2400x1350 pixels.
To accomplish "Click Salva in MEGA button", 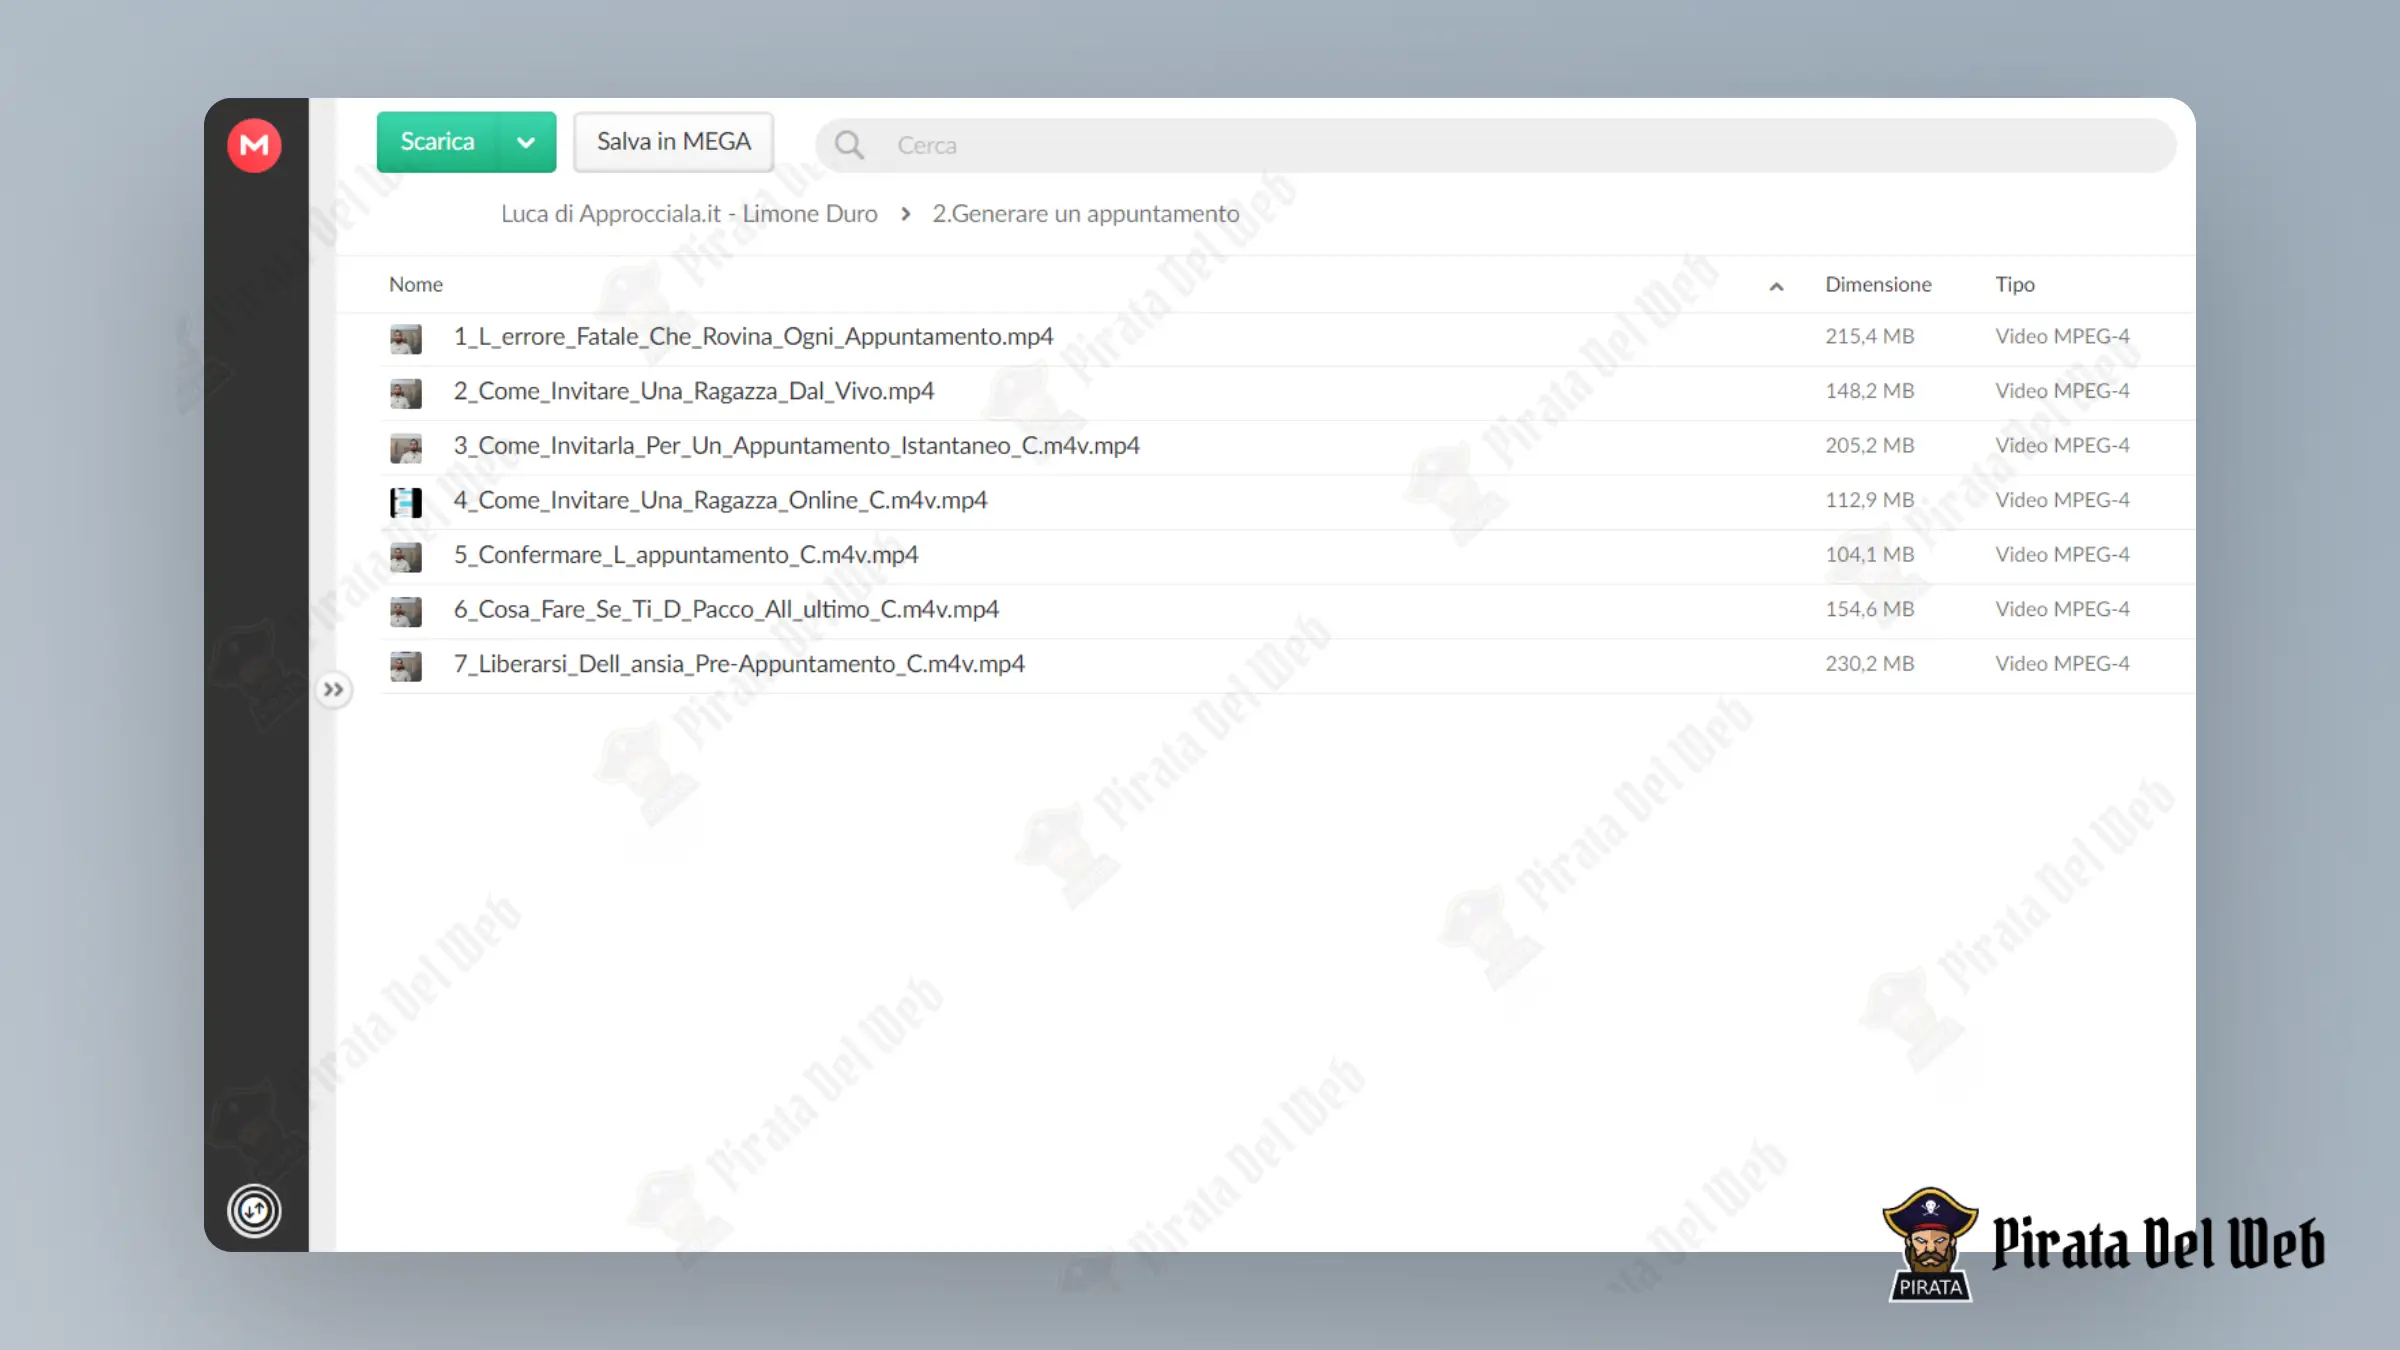I will (x=674, y=142).
